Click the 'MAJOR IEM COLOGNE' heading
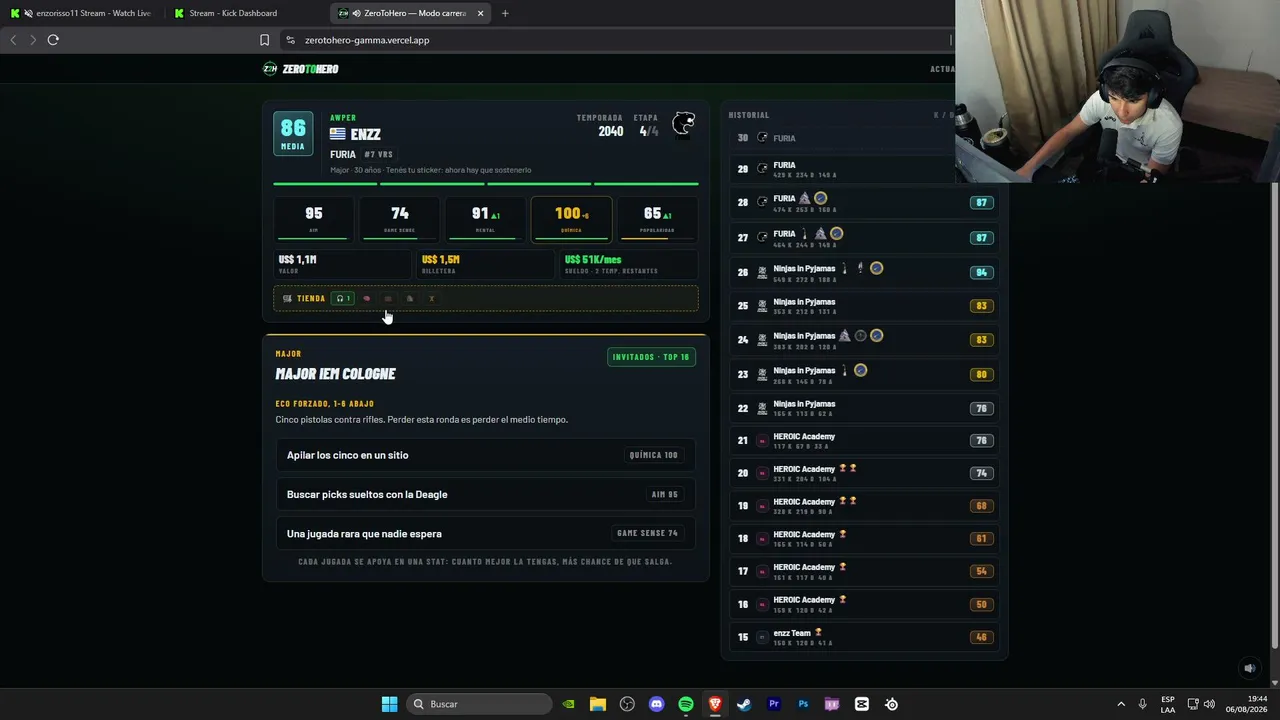 336,374
